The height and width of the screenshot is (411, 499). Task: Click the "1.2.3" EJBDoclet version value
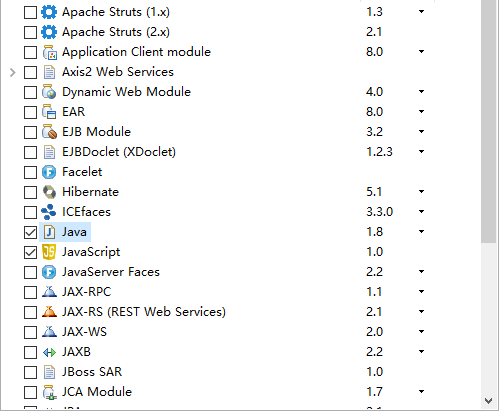click(379, 152)
